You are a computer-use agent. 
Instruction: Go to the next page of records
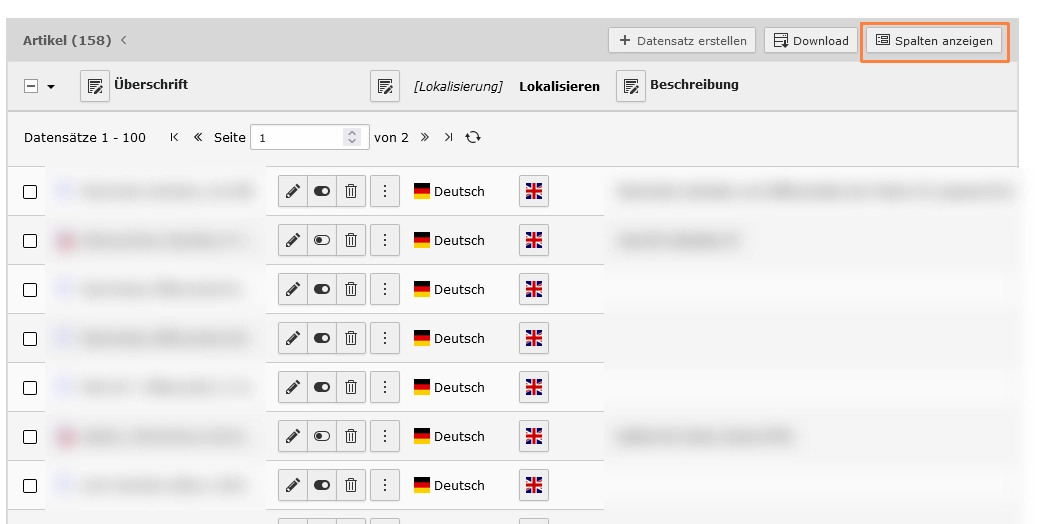tap(424, 137)
